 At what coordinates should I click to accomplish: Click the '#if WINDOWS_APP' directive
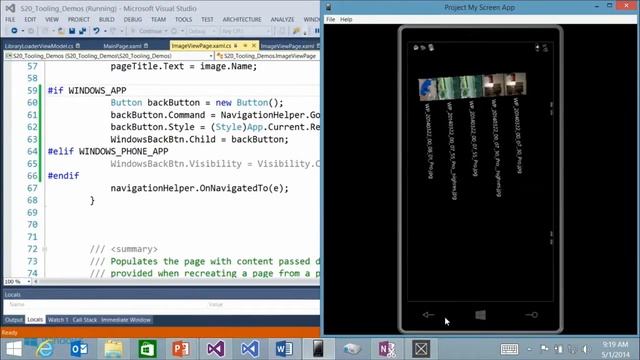click(x=87, y=91)
